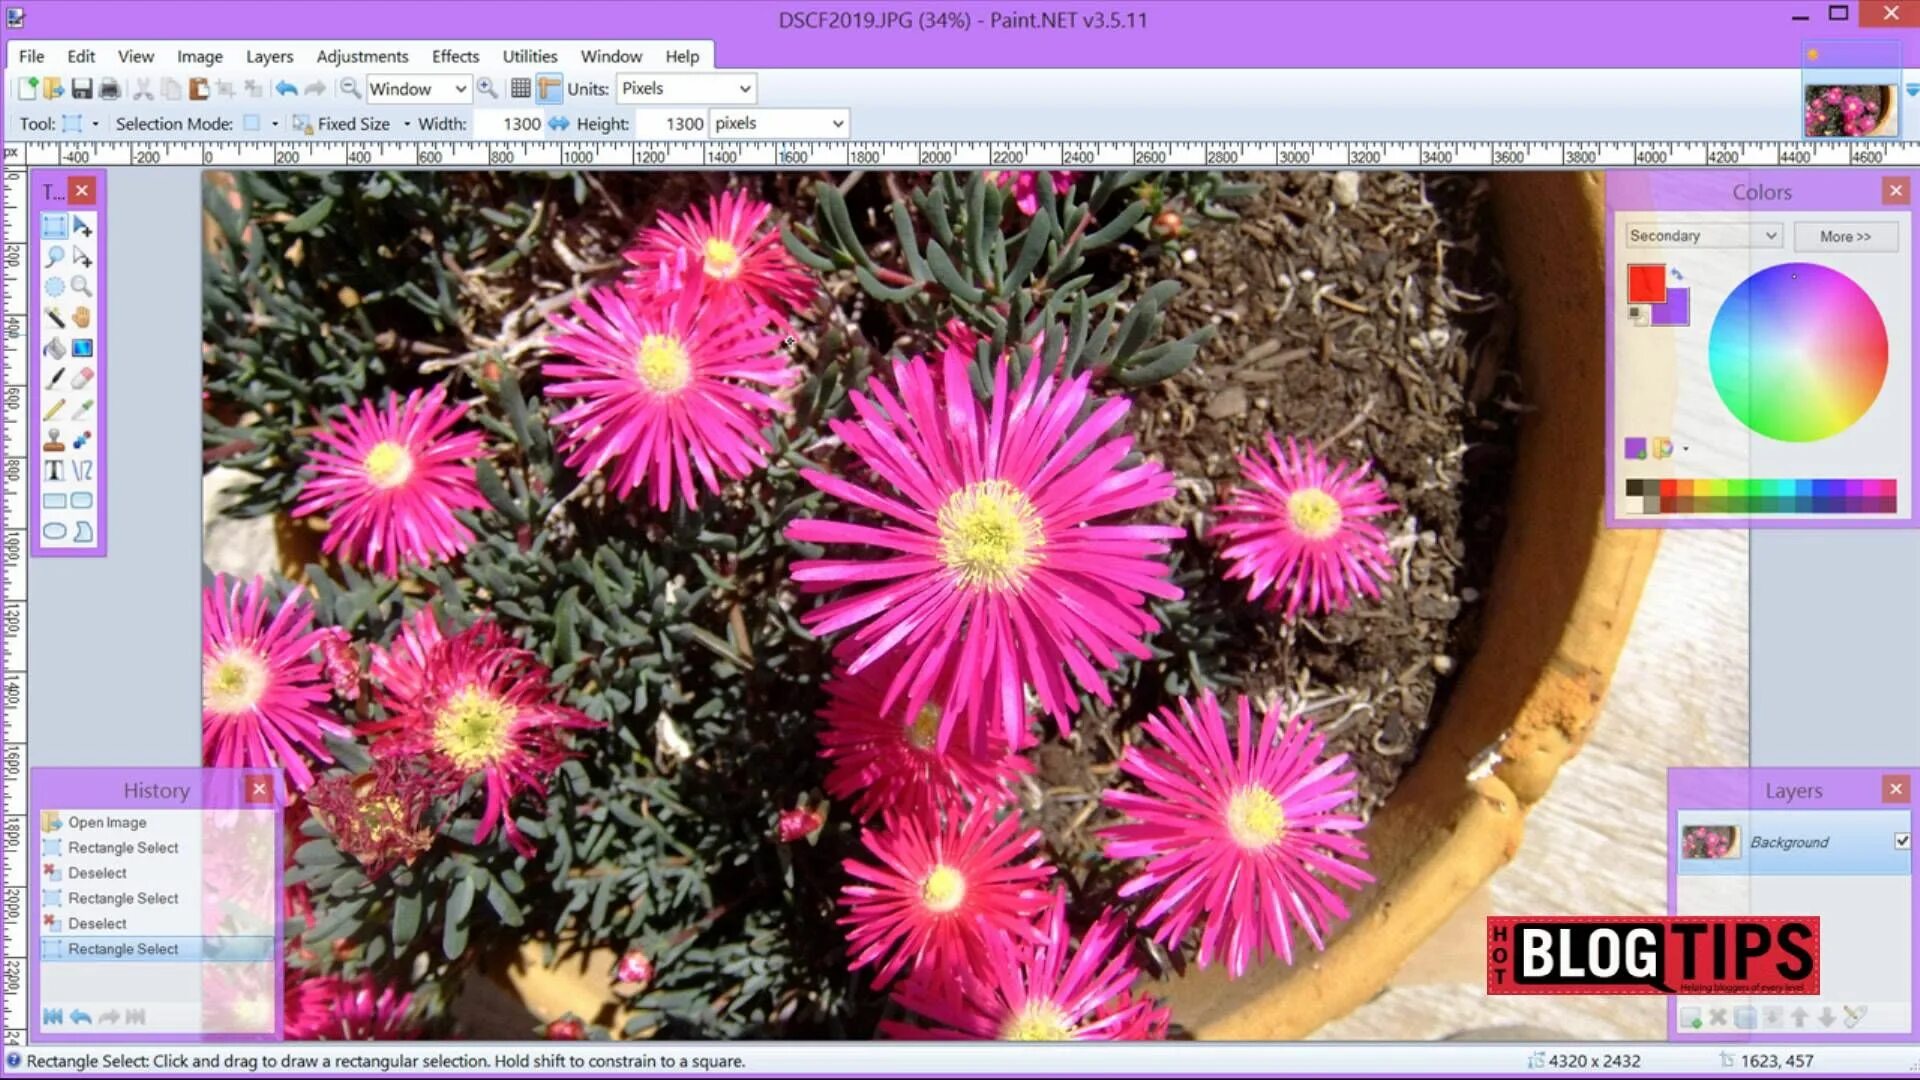Click the red primary color swatch
Screen dimensions: 1920x1080
pyautogui.click(x=1645, y=282)
